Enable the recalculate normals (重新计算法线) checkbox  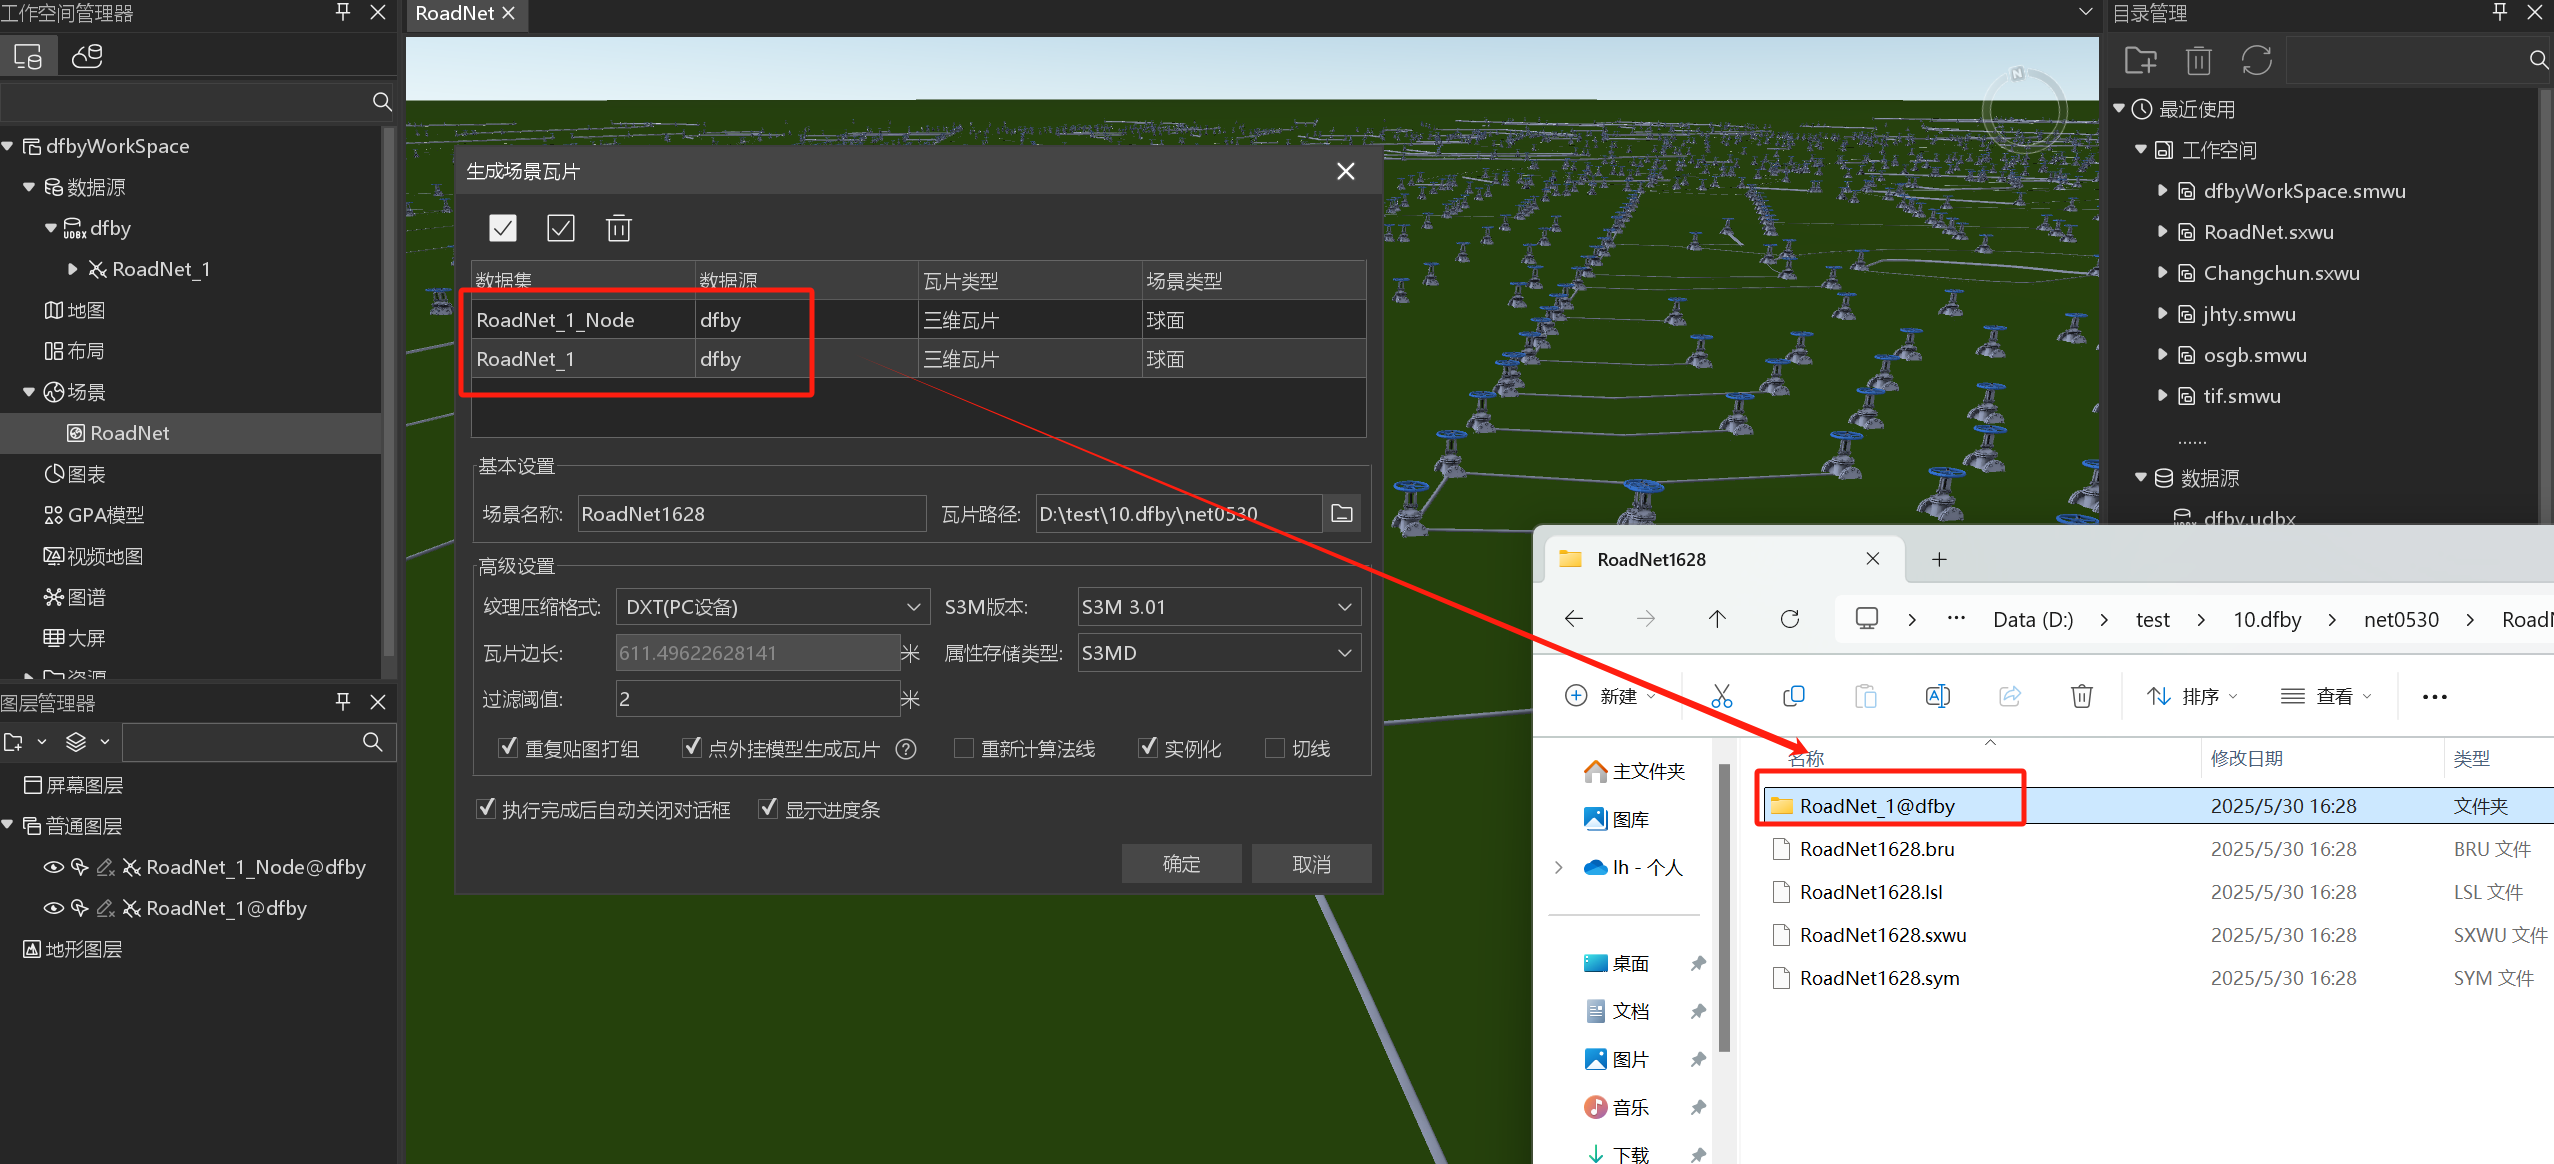pos(964,748)
